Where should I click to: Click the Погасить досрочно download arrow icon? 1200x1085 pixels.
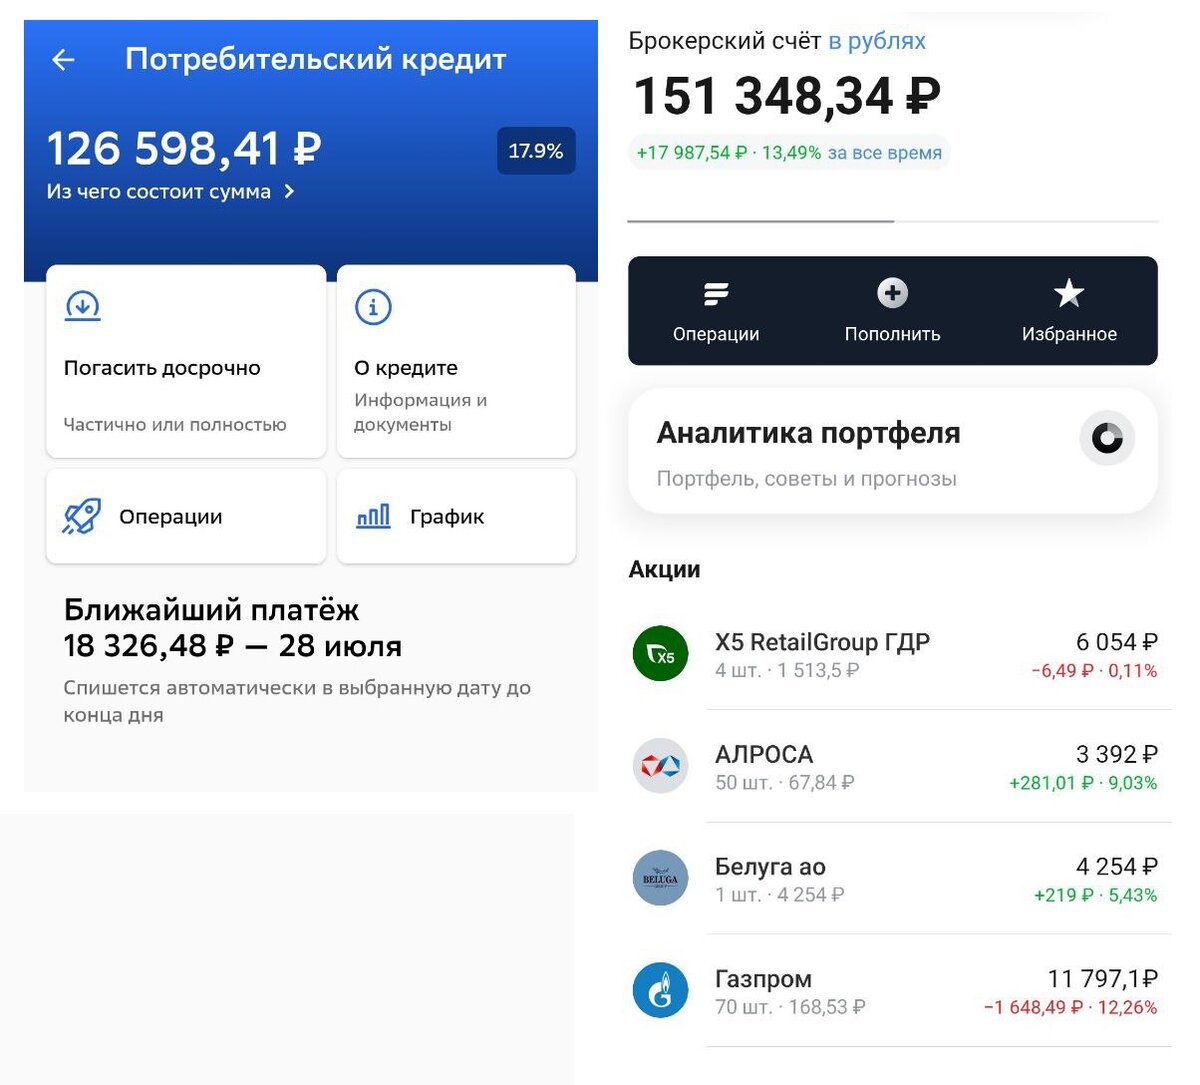click(x=81, y=307)
